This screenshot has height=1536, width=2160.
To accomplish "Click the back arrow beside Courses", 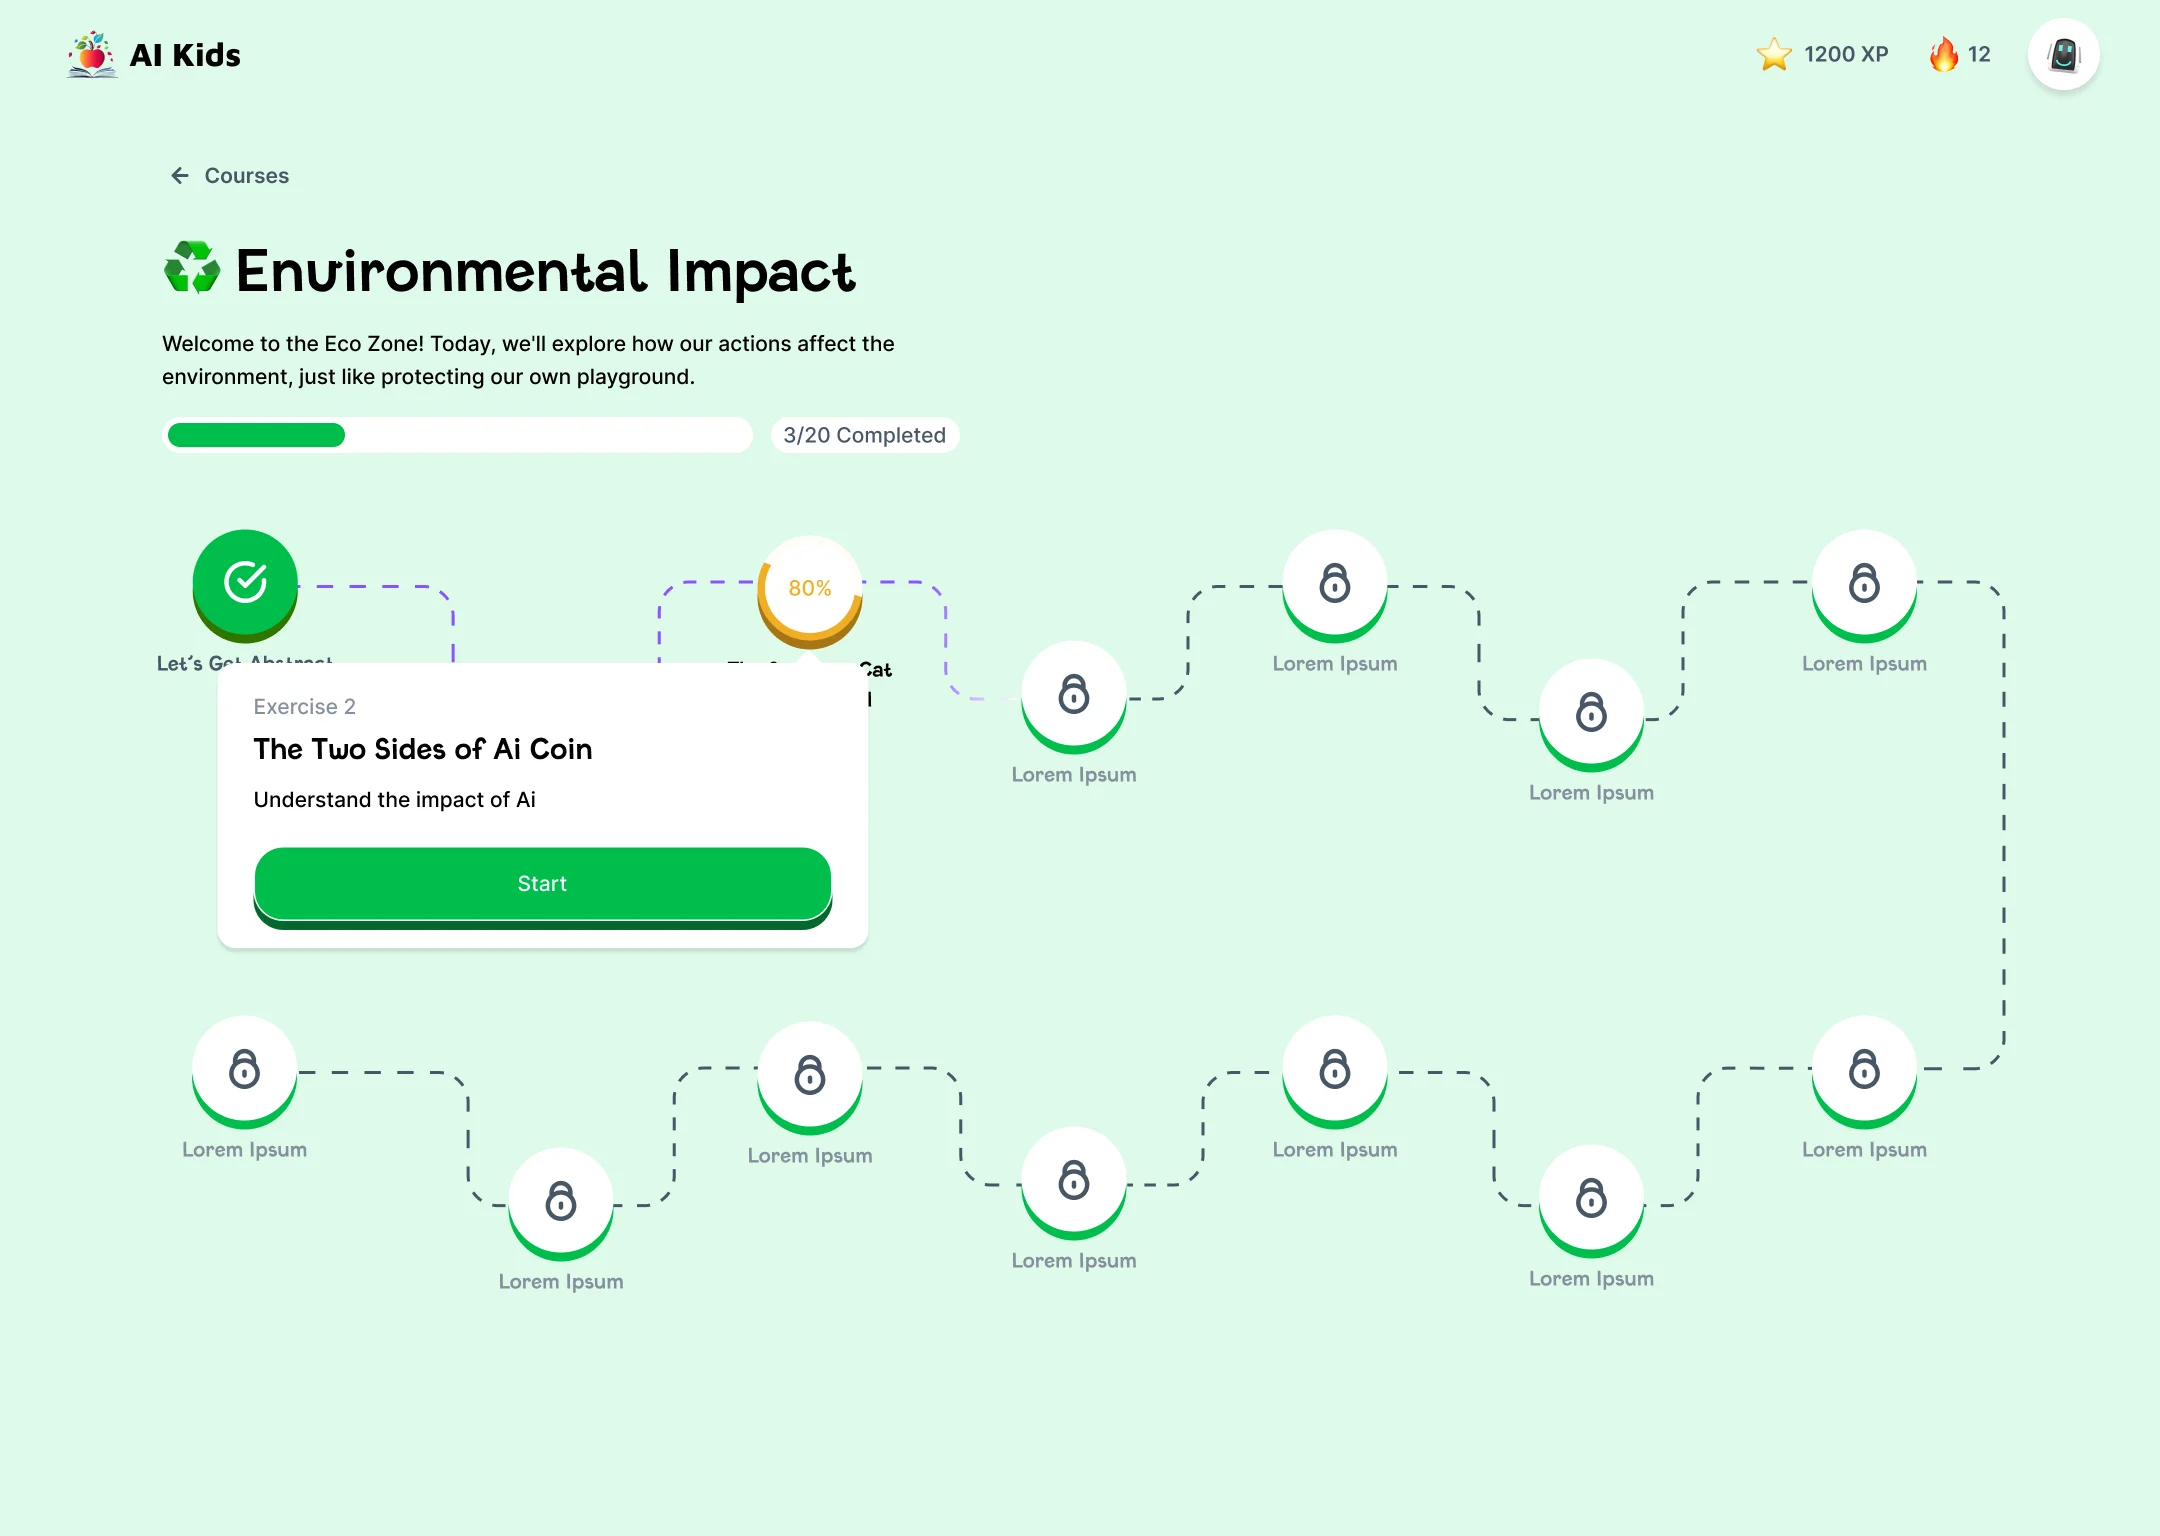I will pyautogui.click(x=180, y=176).
